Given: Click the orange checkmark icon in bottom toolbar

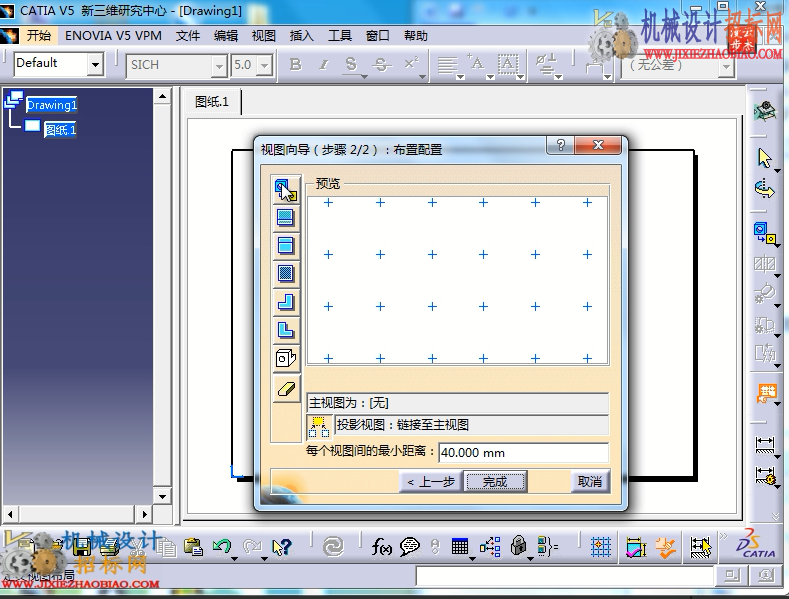Looking at the screenshot, I should pos(667,547).
